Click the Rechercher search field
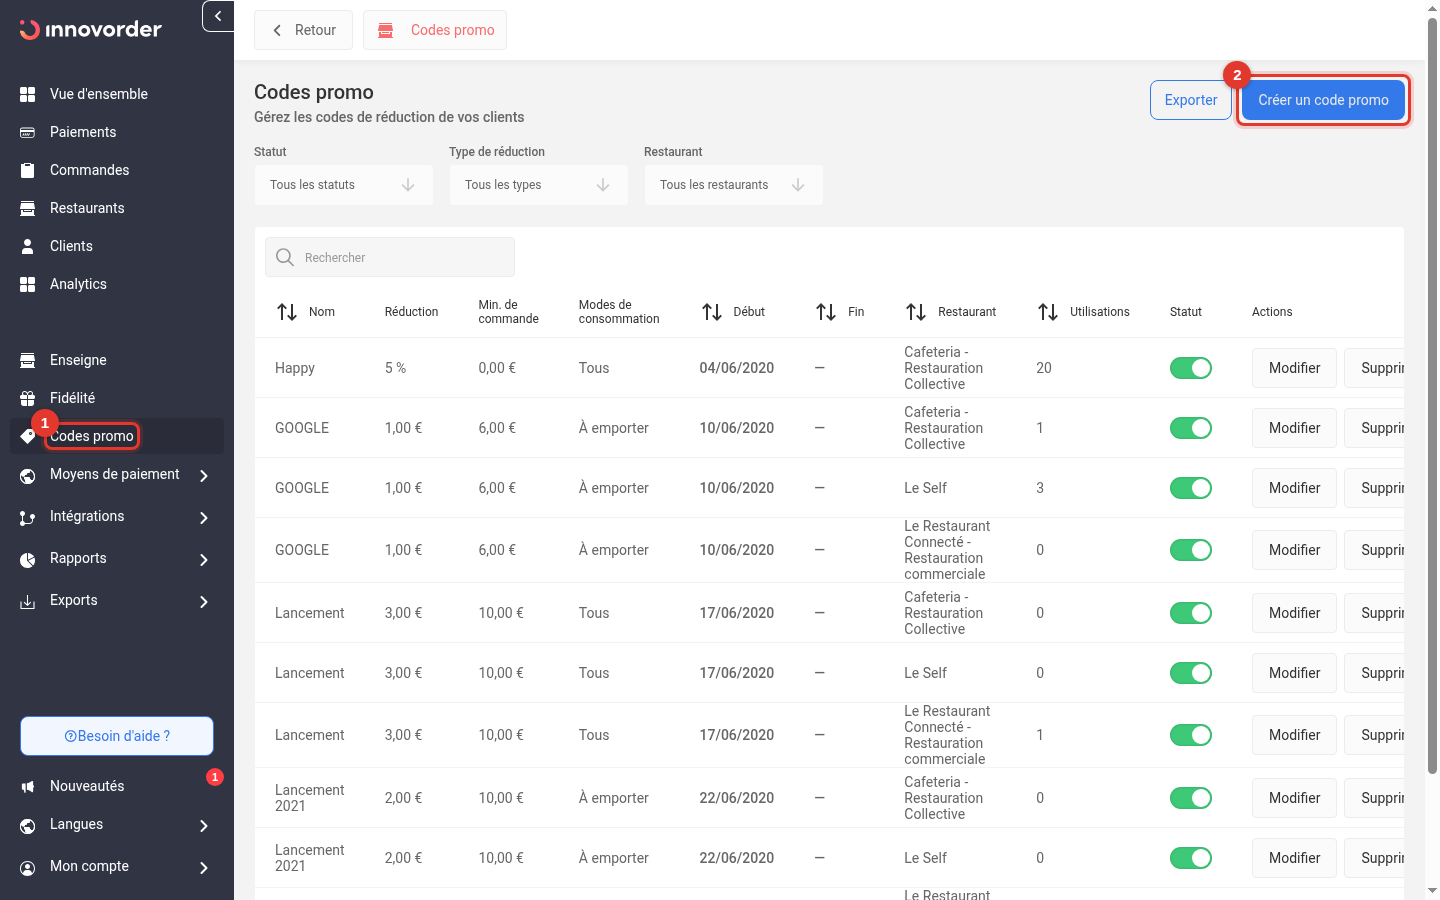This screenshot has width=1440, height=900. [390, 257]
